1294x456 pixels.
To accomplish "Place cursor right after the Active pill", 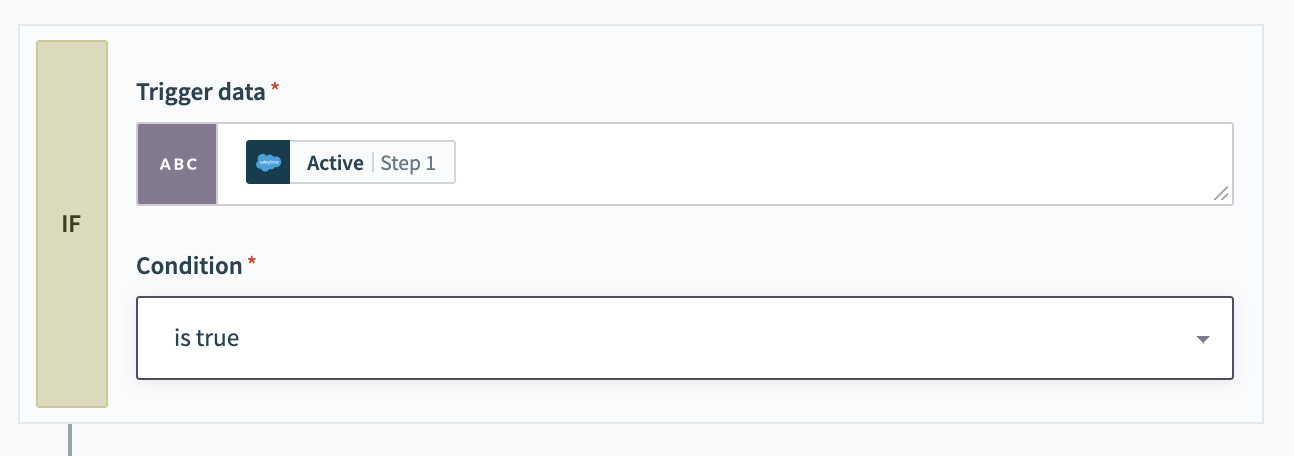I will 470,163.
